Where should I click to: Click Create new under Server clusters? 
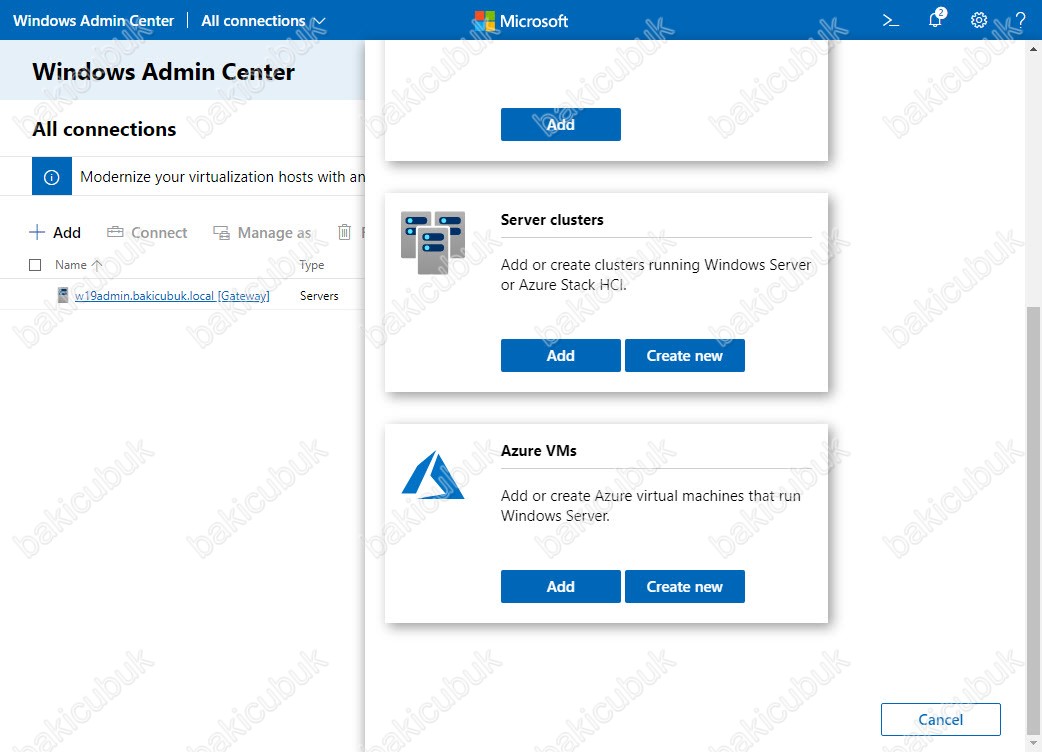click(x=684, y=355)
